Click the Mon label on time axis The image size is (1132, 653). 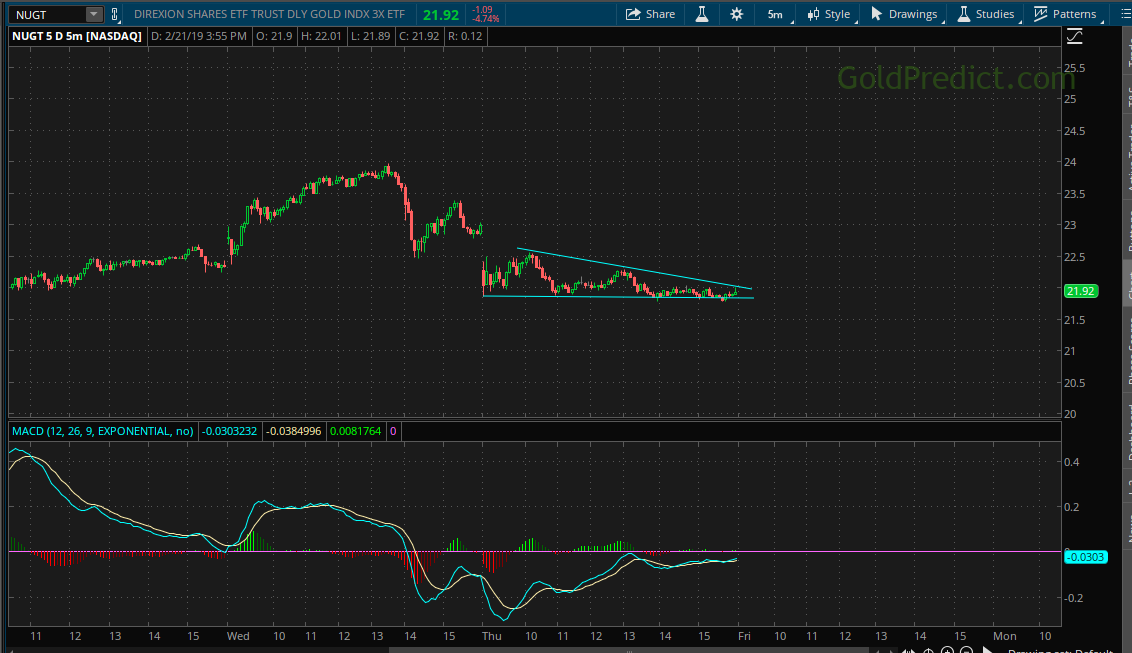click(1005, 636)
